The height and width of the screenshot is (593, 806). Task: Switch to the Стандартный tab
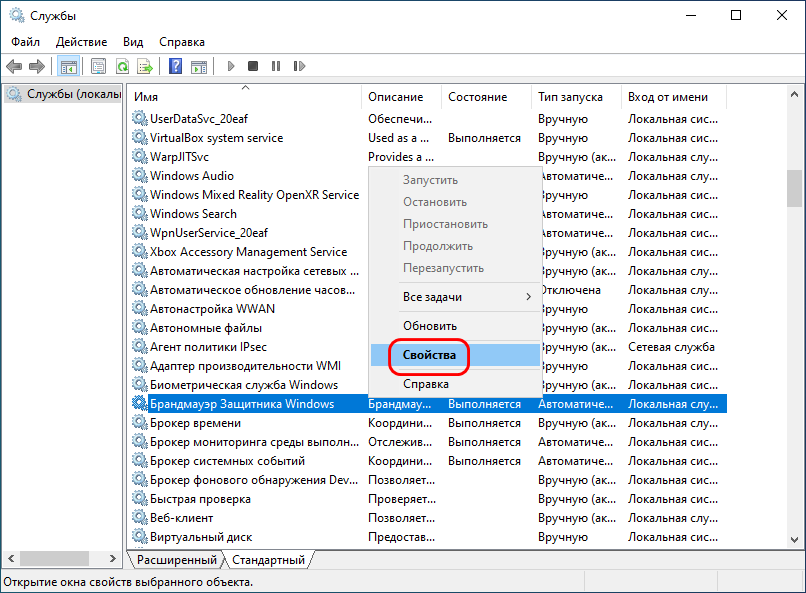point(268,560)
